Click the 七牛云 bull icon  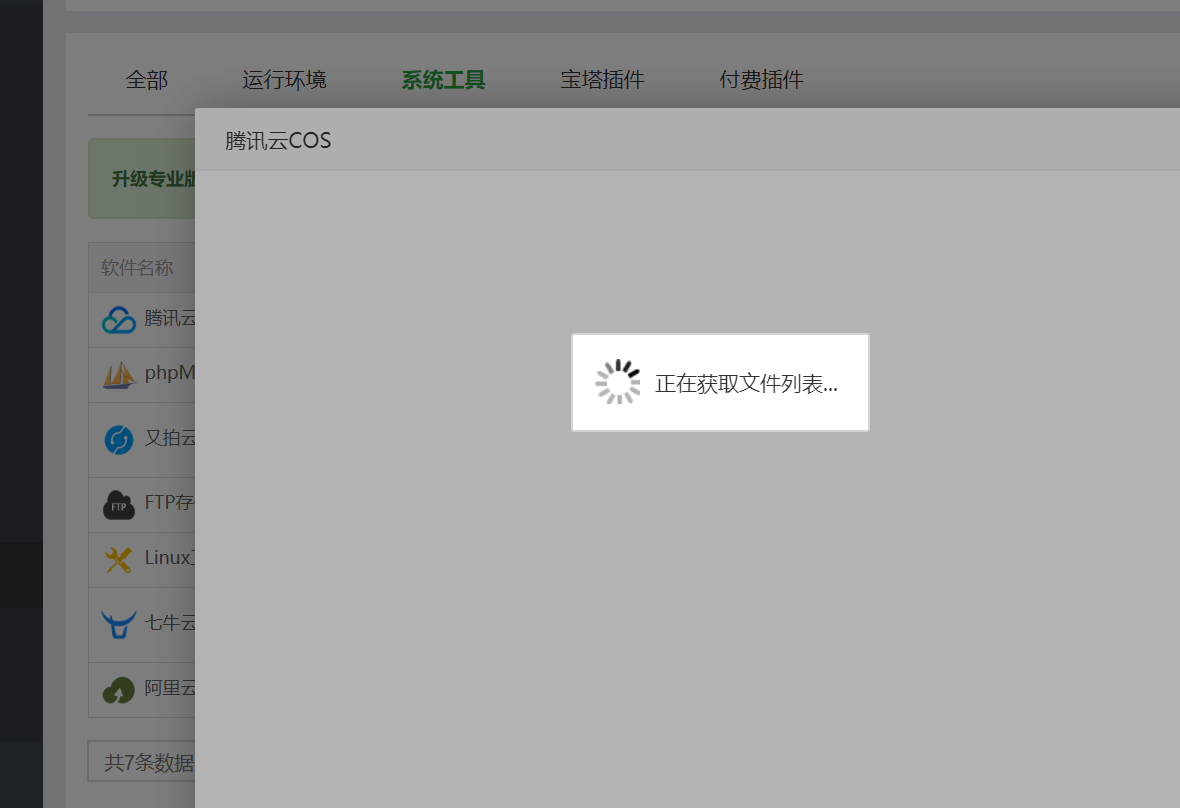(x=119, y=624)
